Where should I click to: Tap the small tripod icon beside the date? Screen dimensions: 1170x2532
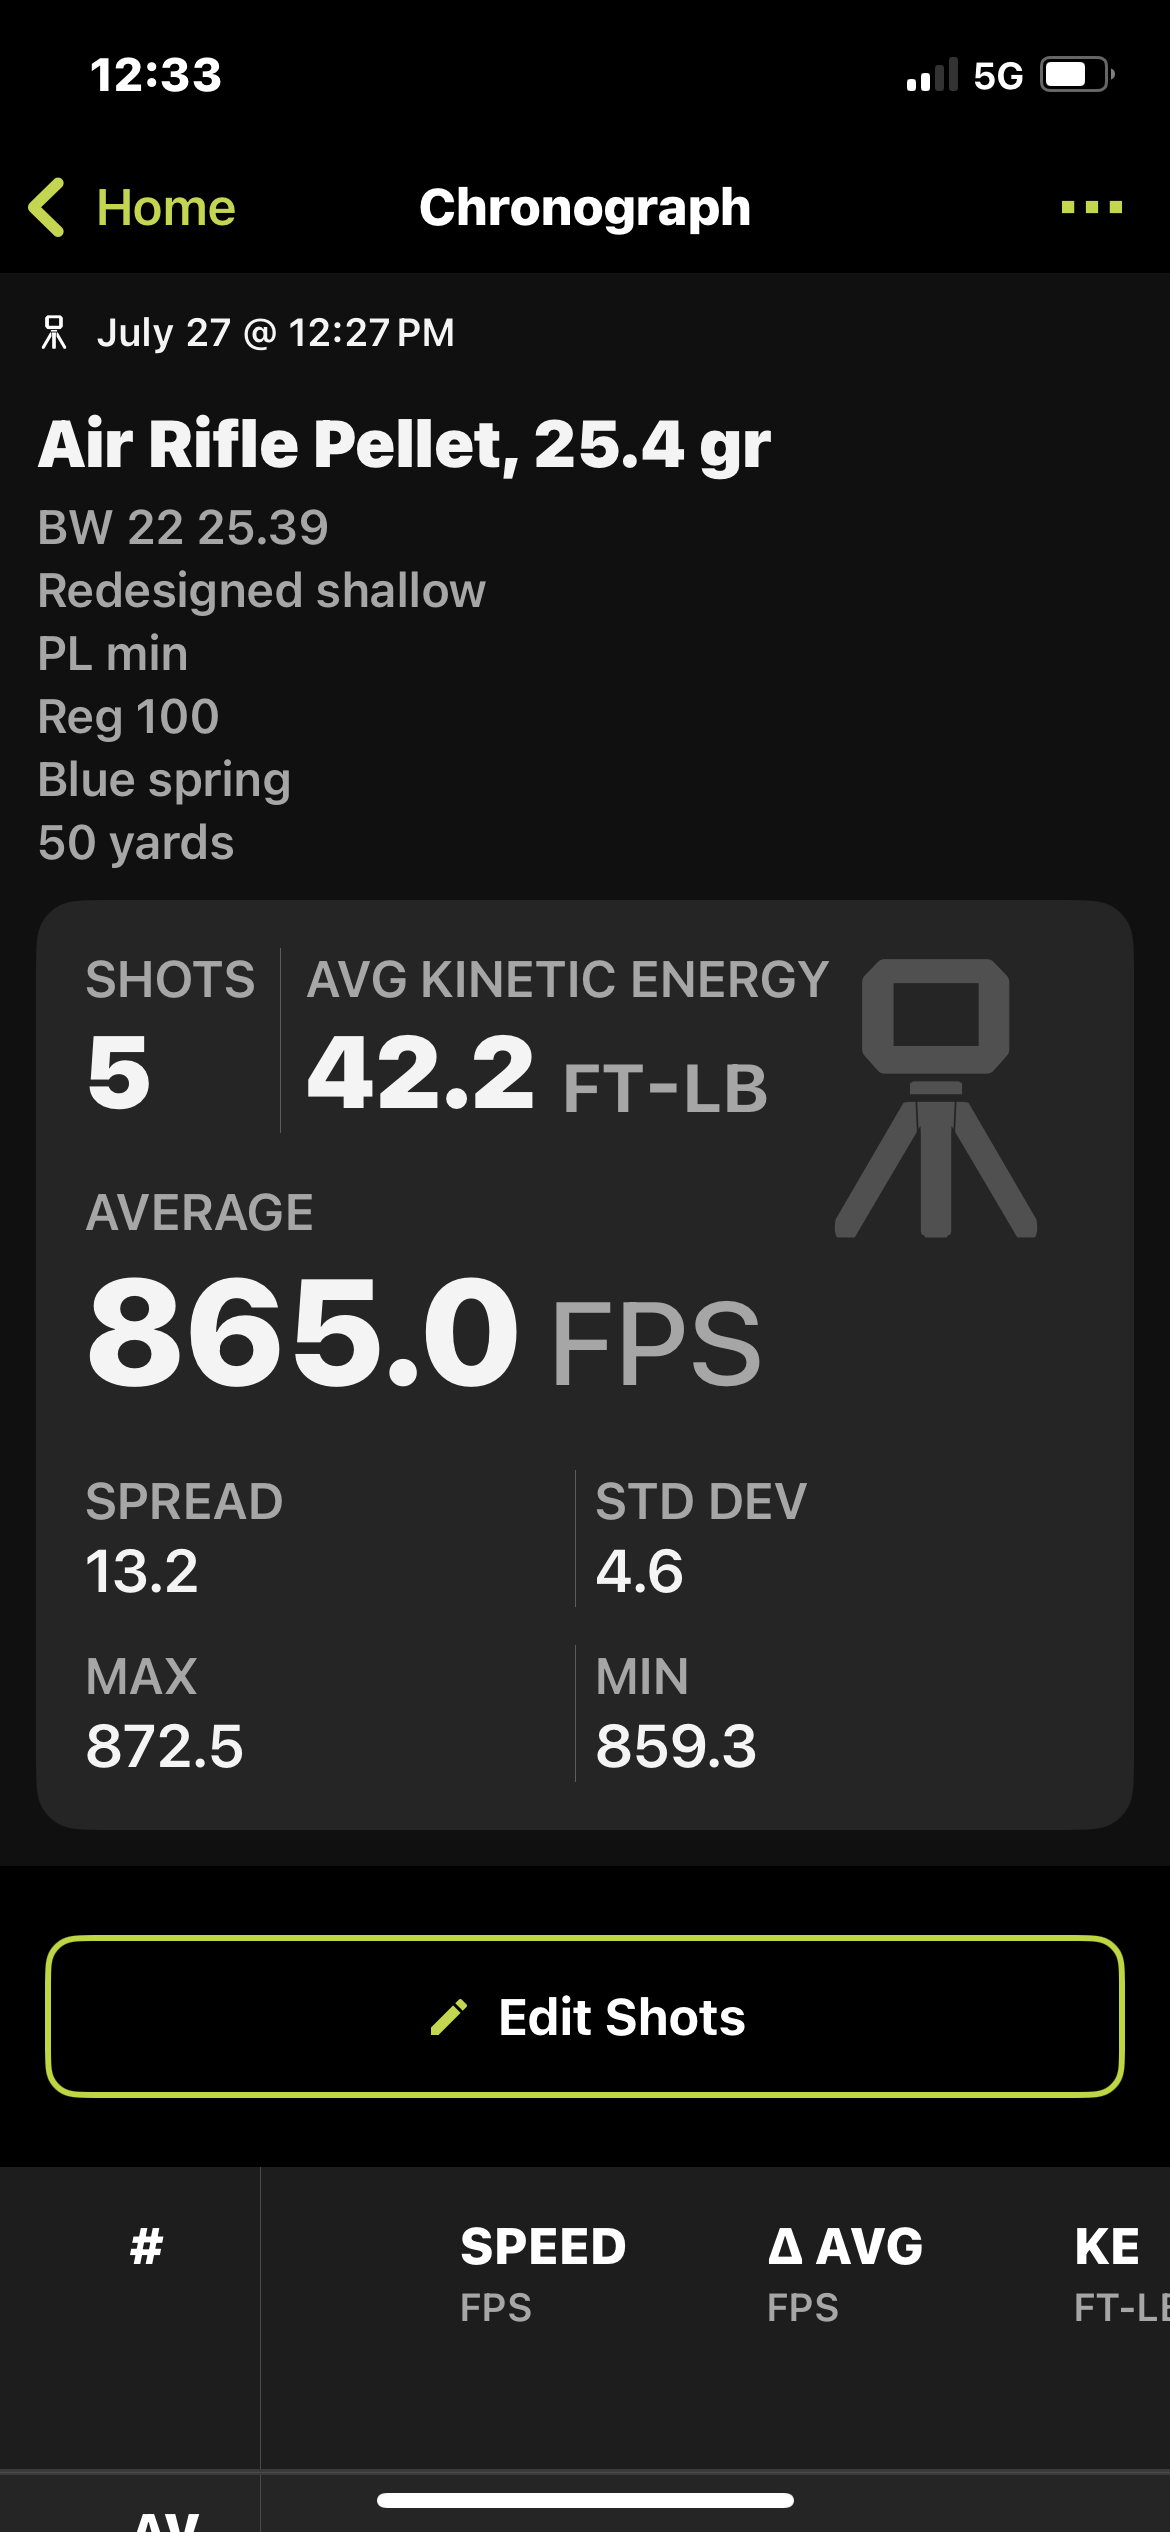[54, 332]
